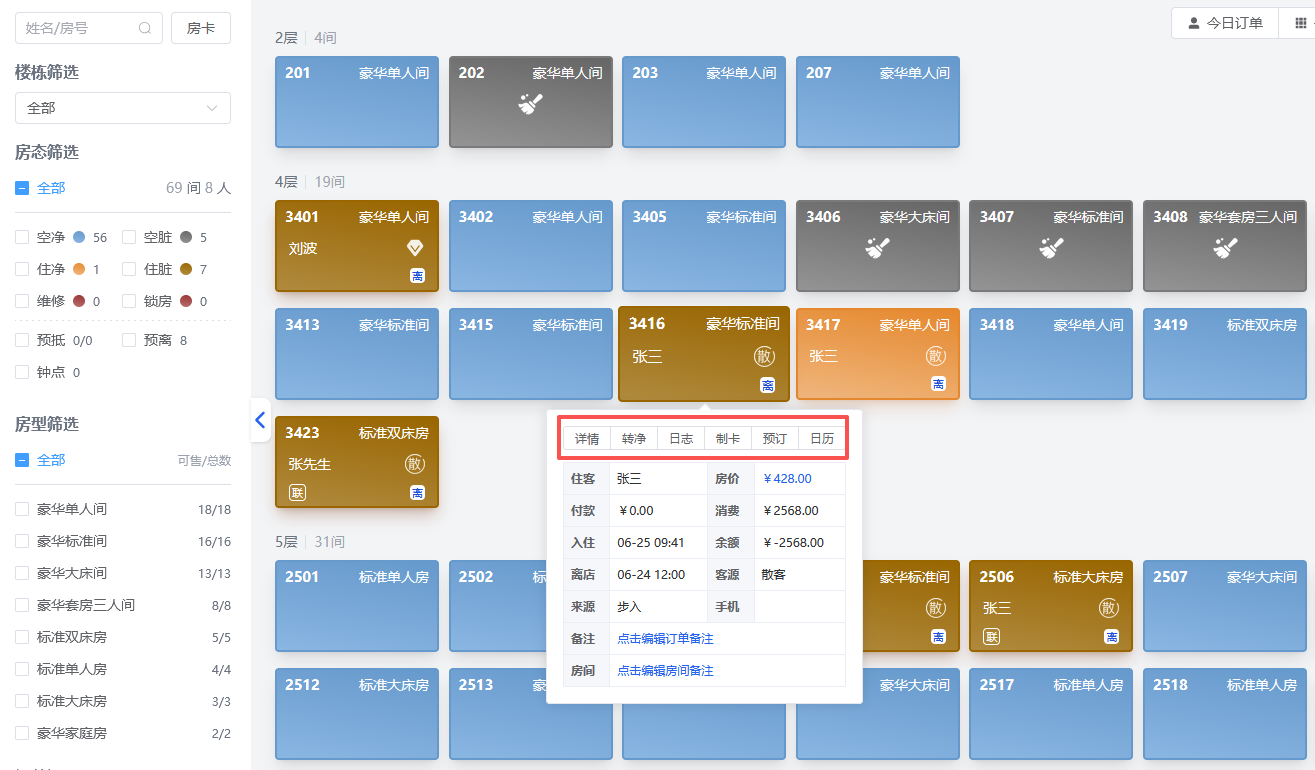Click 联 linked-room badge on room 2506
The width and height of the screenshot is (1315, 770).
click(x=991, y=636)
